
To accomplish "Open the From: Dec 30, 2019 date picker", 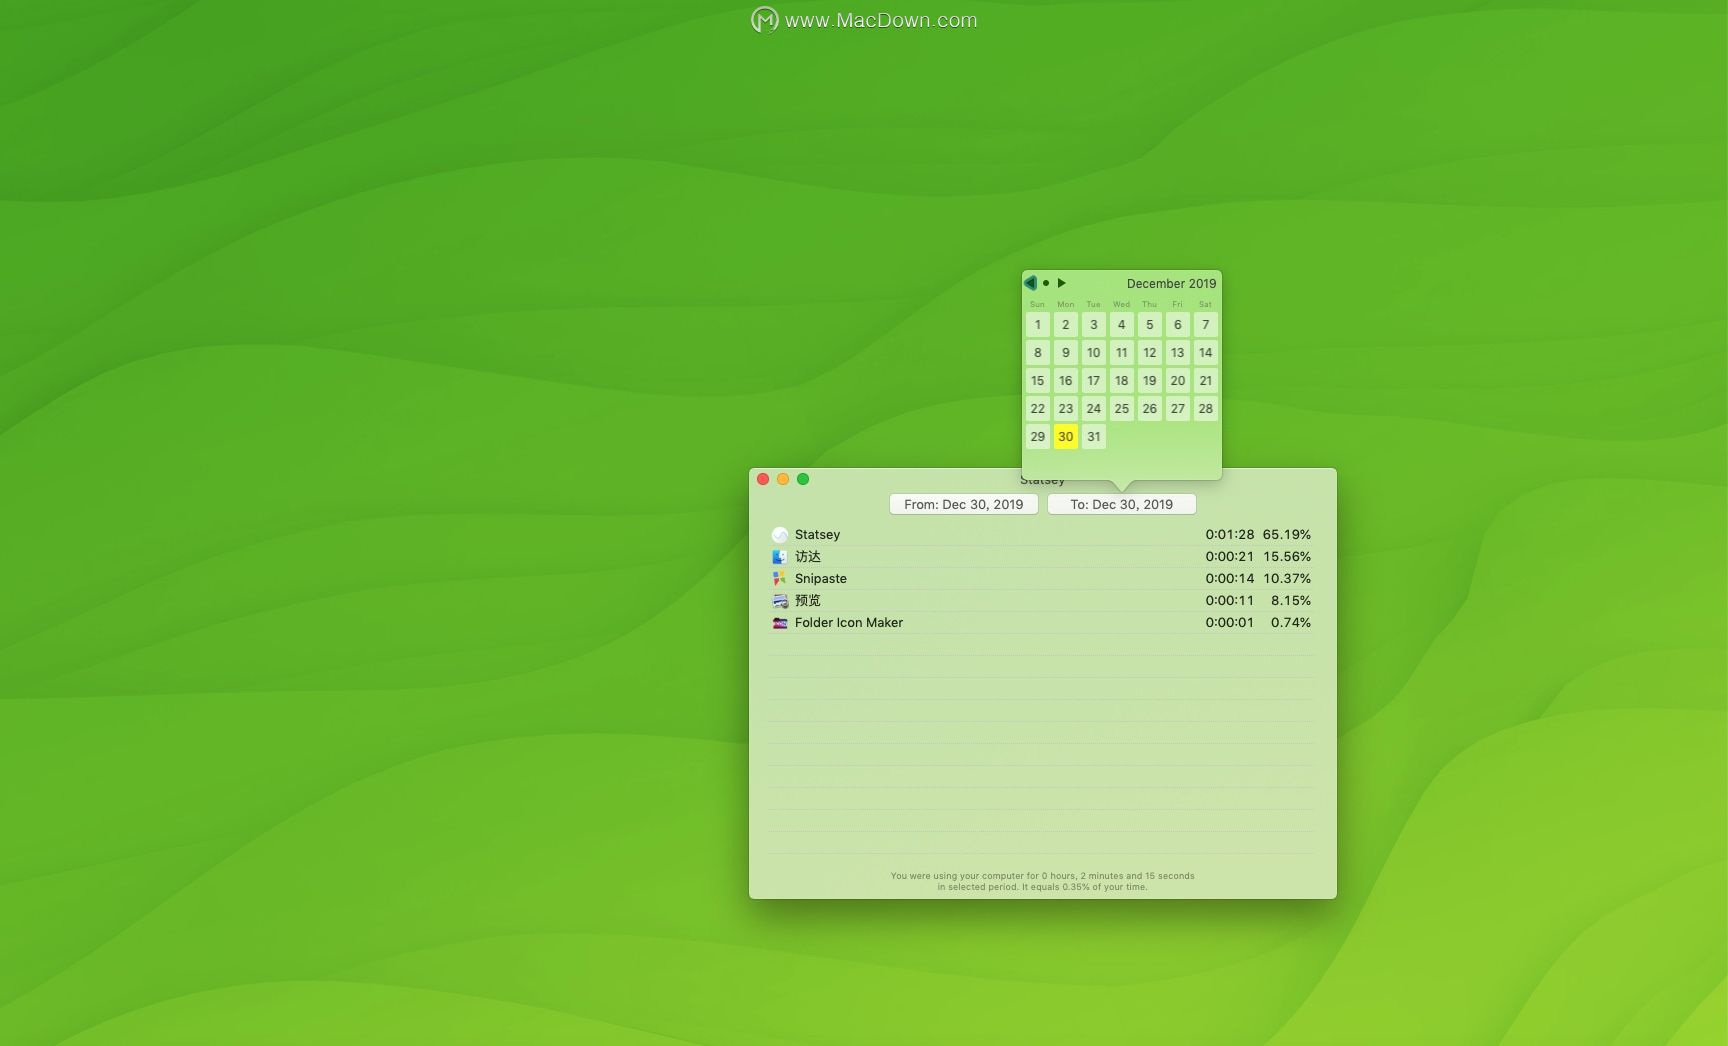I will coord(964,505).
